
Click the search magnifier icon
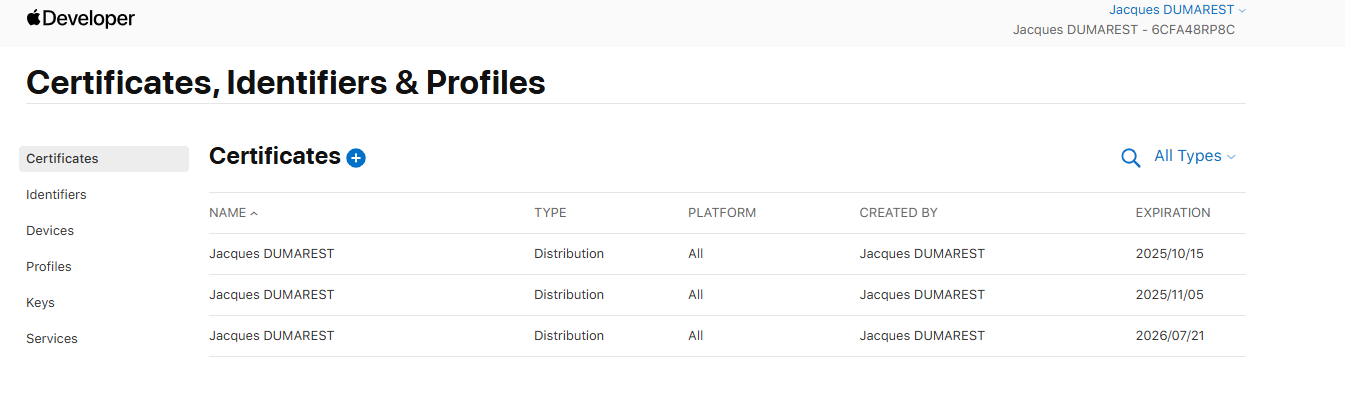click(1130, 158)
